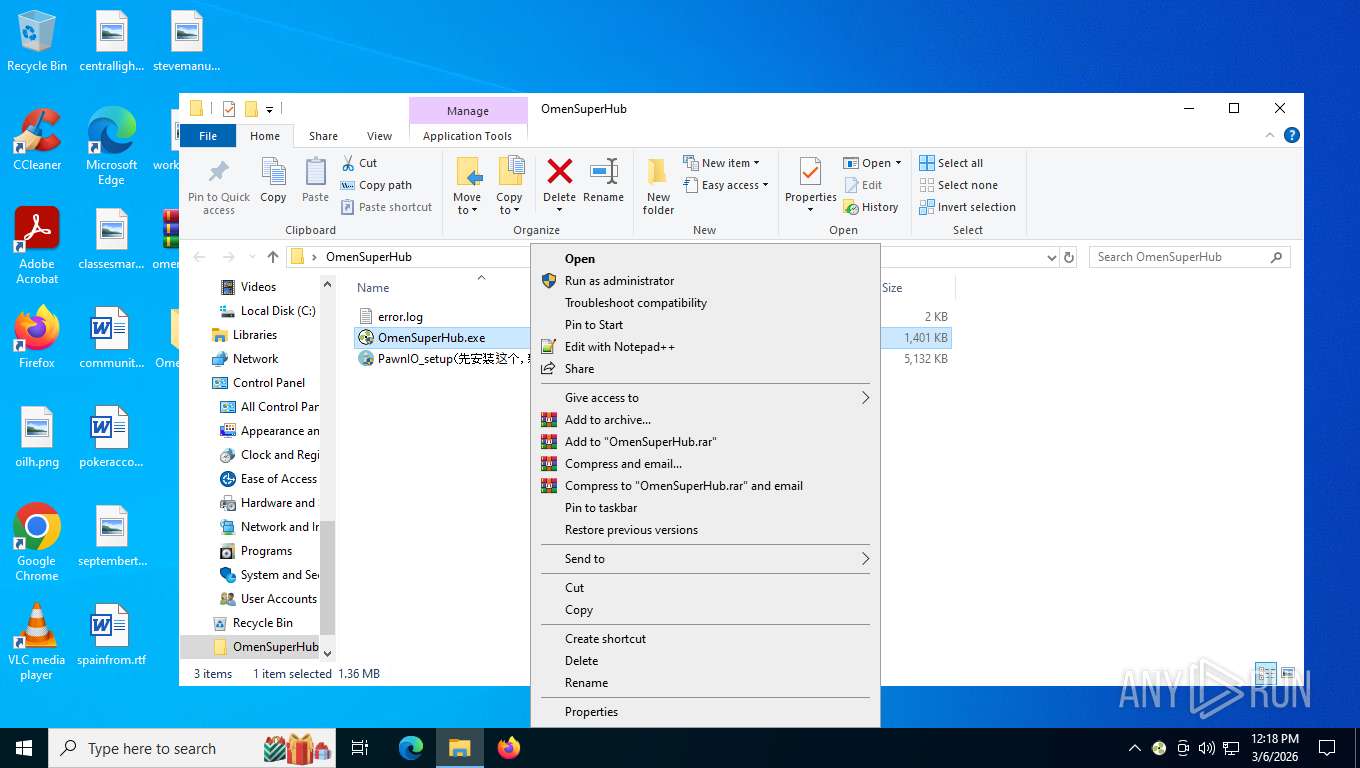Click the taskbar volume icon
The height and width of the screenshot is (768, 1360).
[1207, 748]
